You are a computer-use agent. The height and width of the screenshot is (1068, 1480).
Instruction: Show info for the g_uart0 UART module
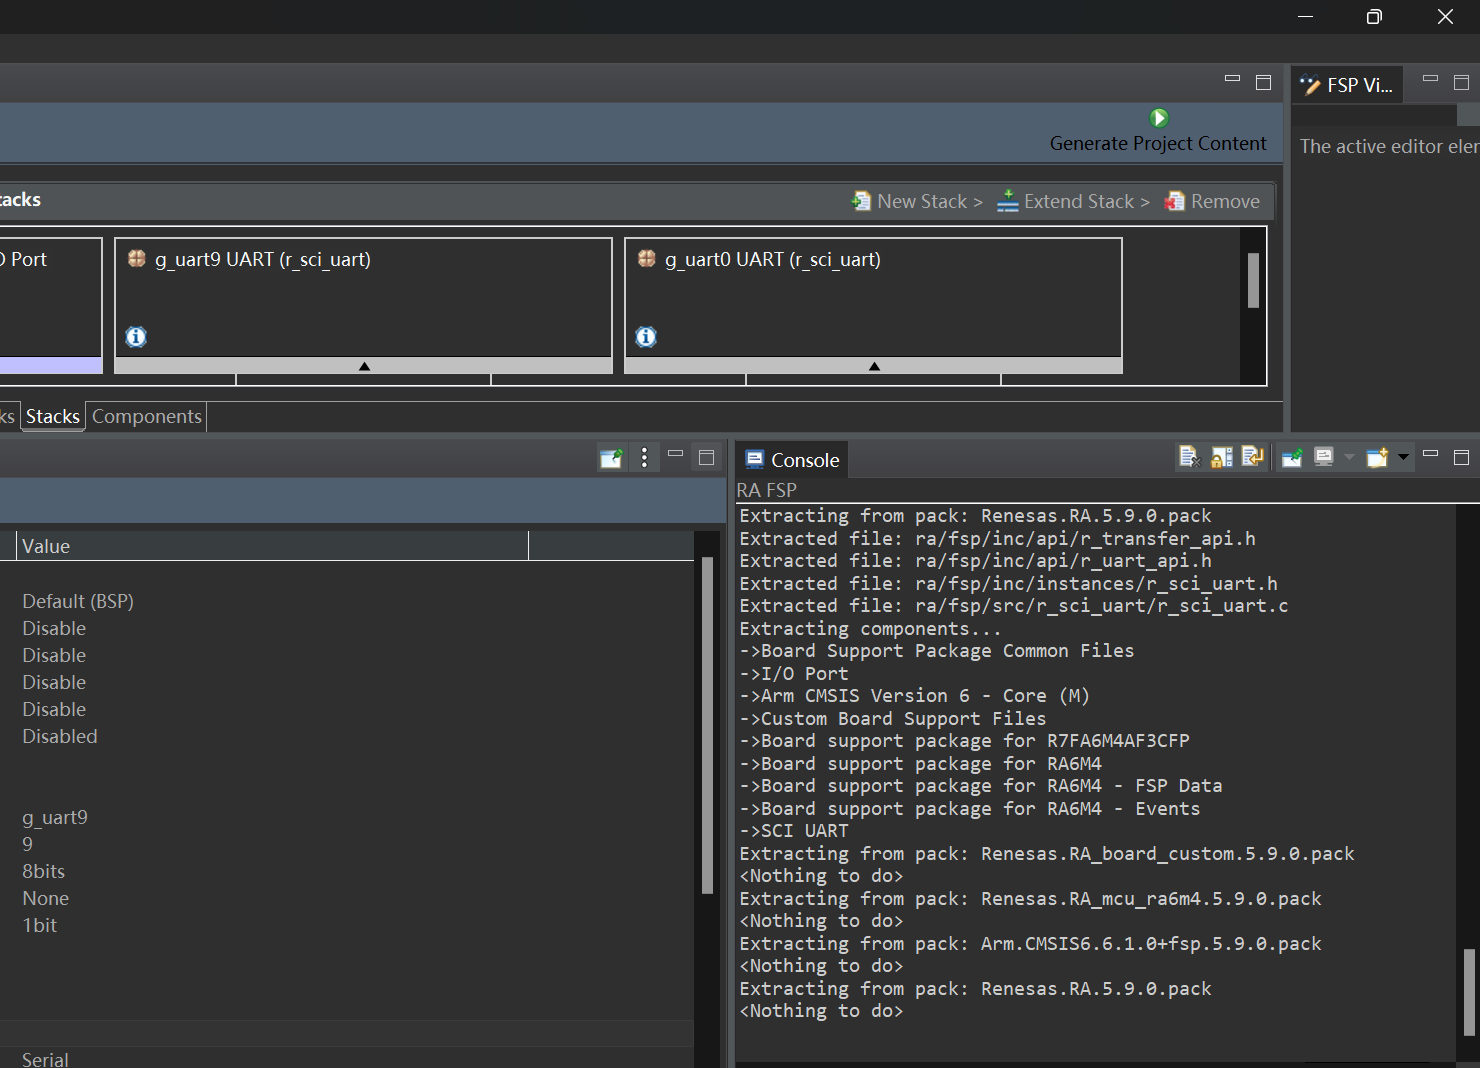point(646,337)
